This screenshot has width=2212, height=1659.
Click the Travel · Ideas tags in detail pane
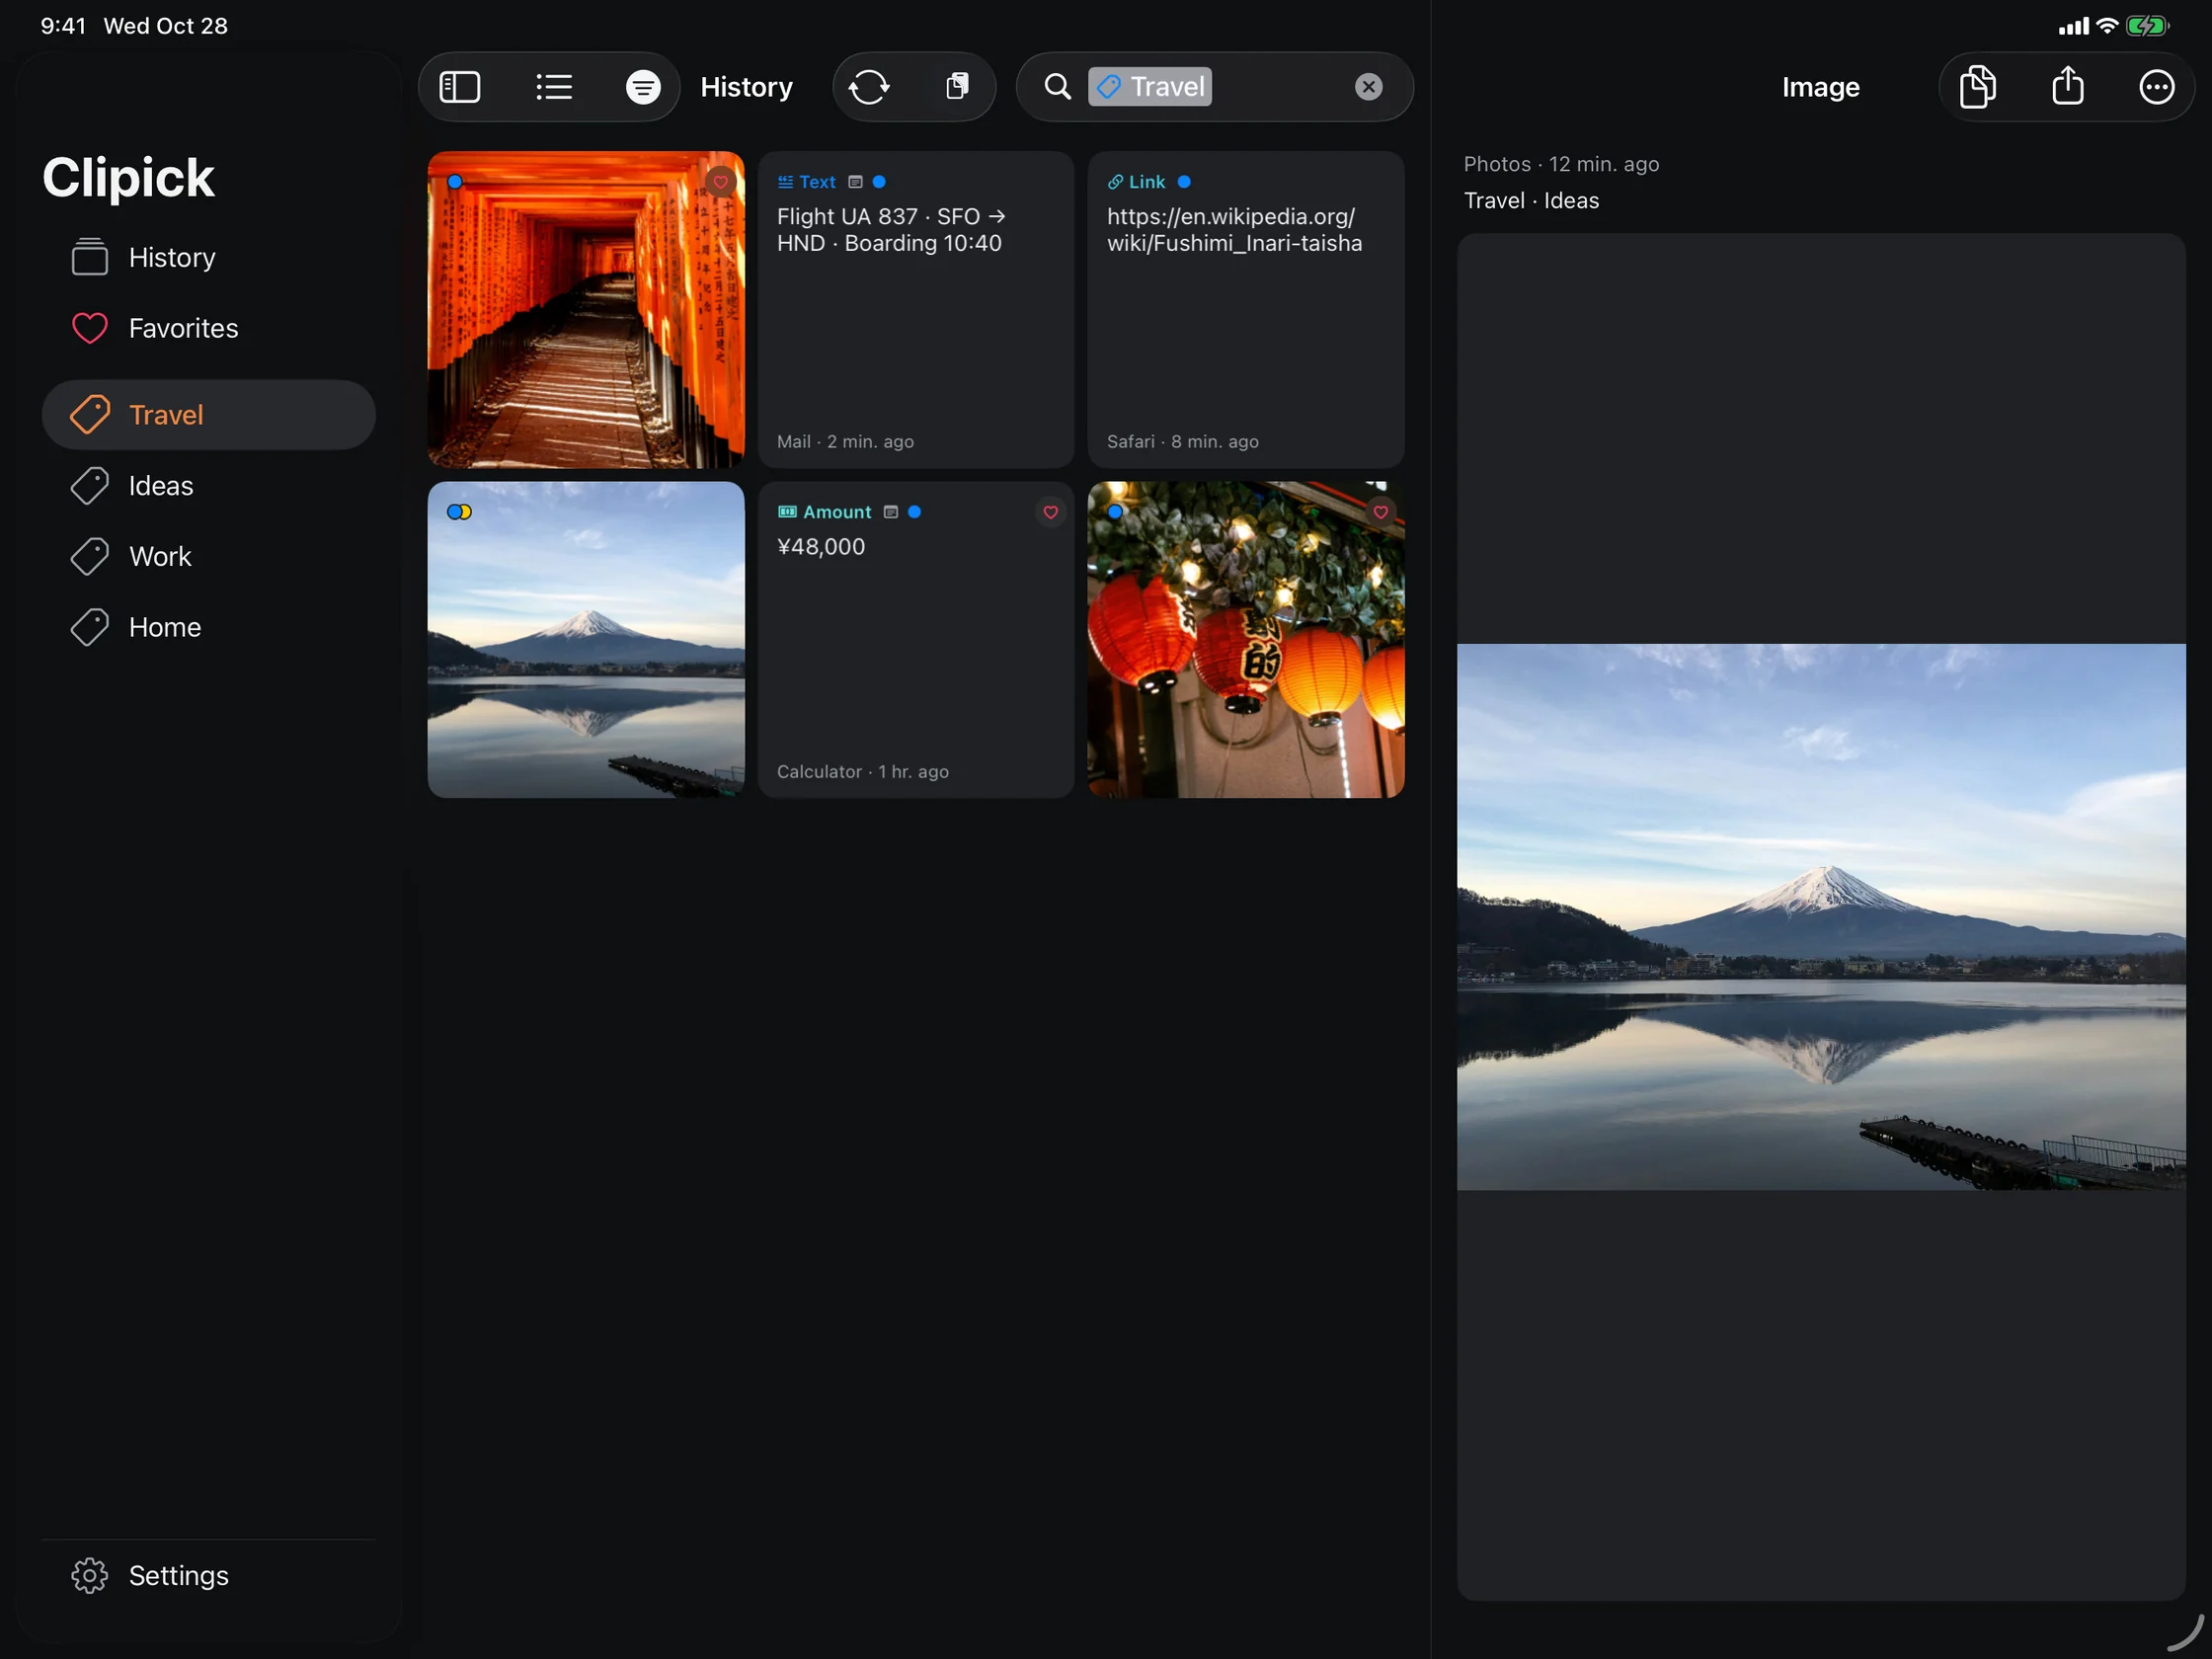tap(1531, 201)
